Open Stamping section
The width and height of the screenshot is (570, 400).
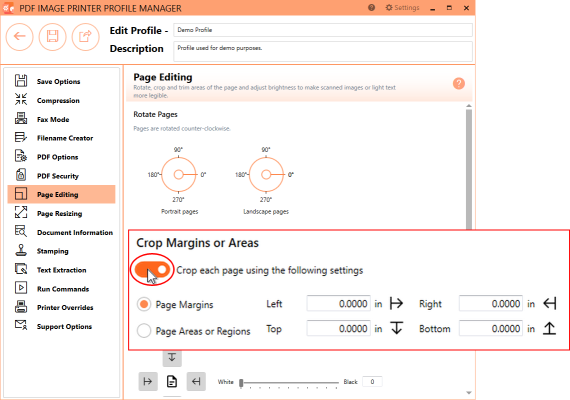(x=61, y=251)
